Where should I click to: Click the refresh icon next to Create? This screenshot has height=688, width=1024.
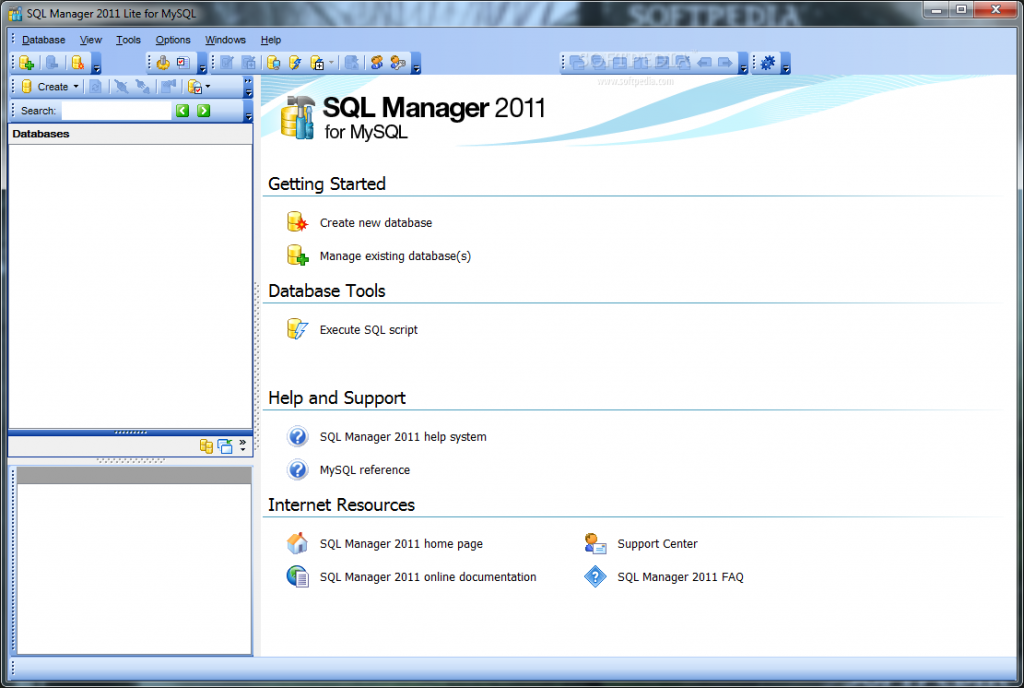(95, 87)
